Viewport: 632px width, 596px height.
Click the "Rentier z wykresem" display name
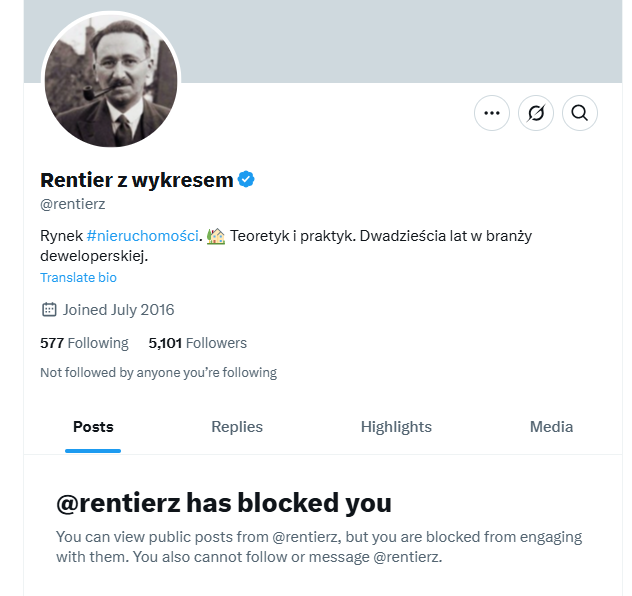click(x=136, y=180)
